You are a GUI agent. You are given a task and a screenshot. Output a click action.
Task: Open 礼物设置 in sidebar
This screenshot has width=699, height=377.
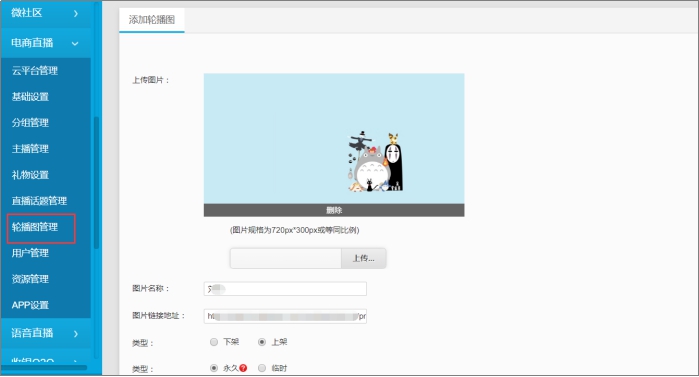click(30, 175)
